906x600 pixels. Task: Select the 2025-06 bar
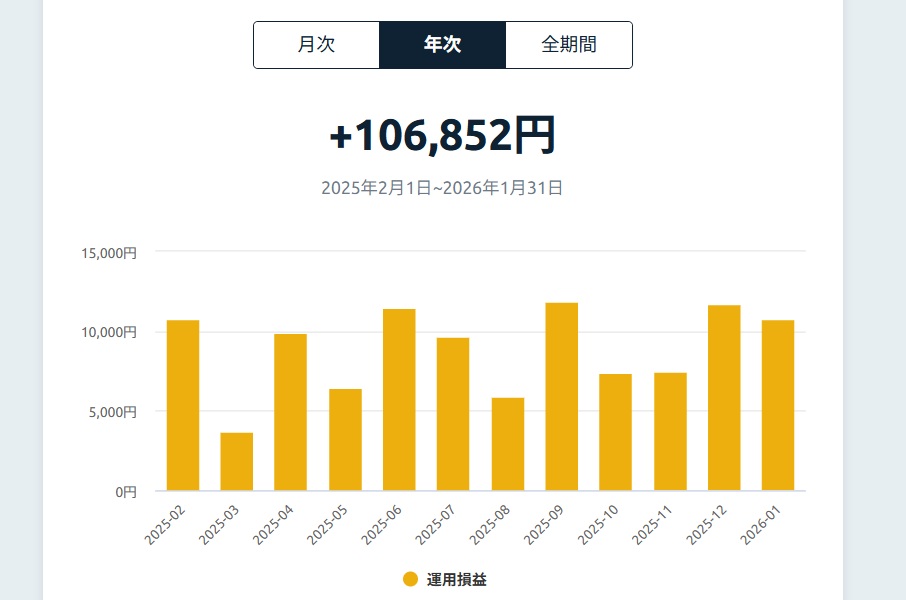(399, 400)
